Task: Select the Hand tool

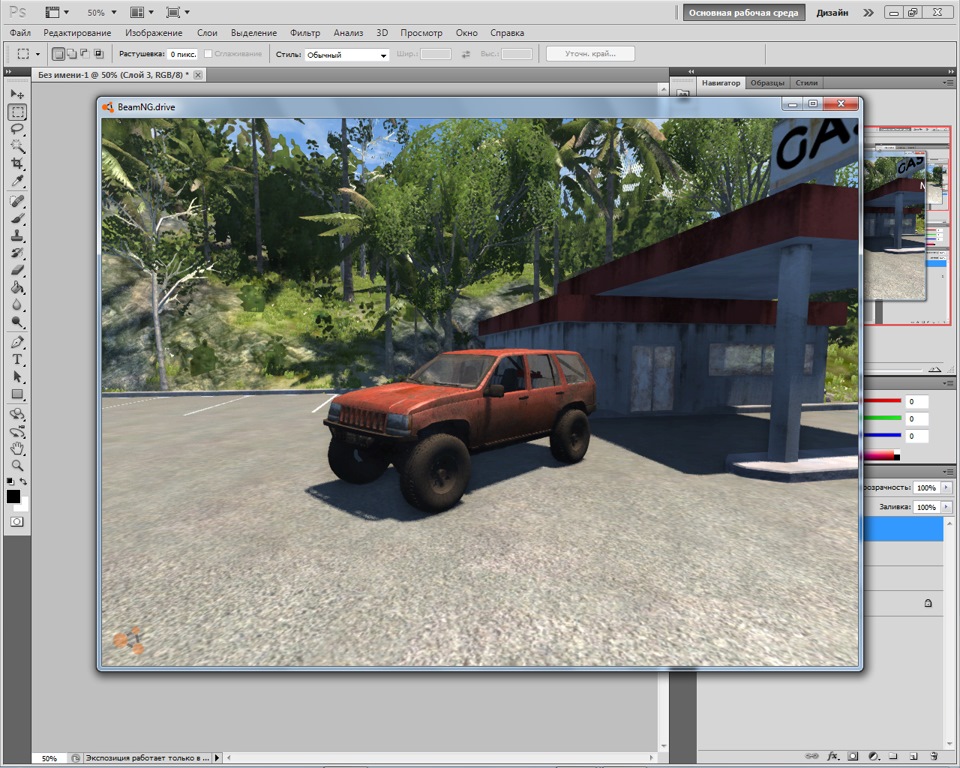Action: point(17,448)
